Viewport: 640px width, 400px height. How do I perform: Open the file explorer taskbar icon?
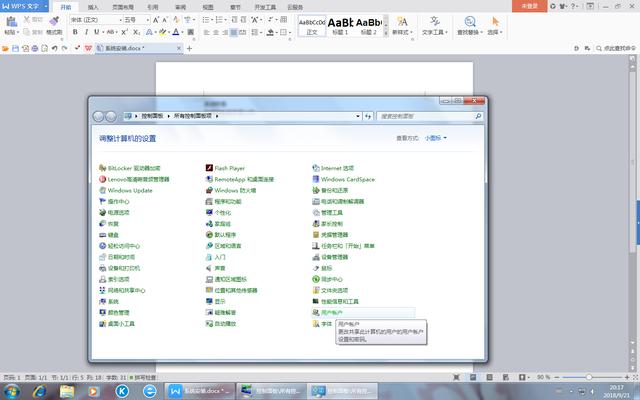[x=67, y=391]
